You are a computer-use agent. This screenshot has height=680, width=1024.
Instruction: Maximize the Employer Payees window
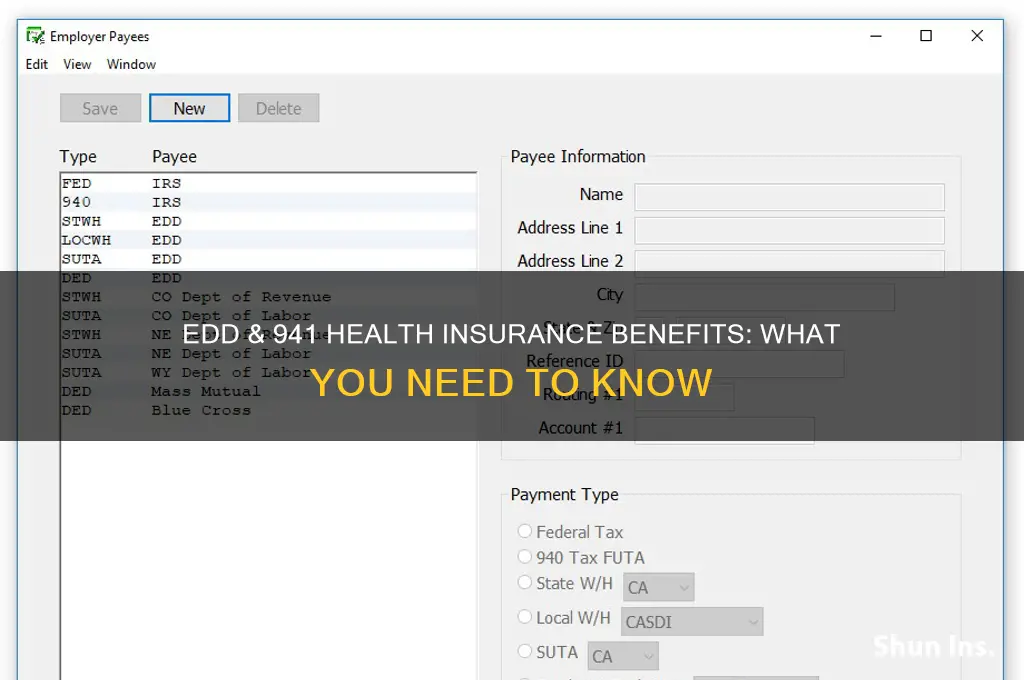pyautogui.click(x=926, y=36)
